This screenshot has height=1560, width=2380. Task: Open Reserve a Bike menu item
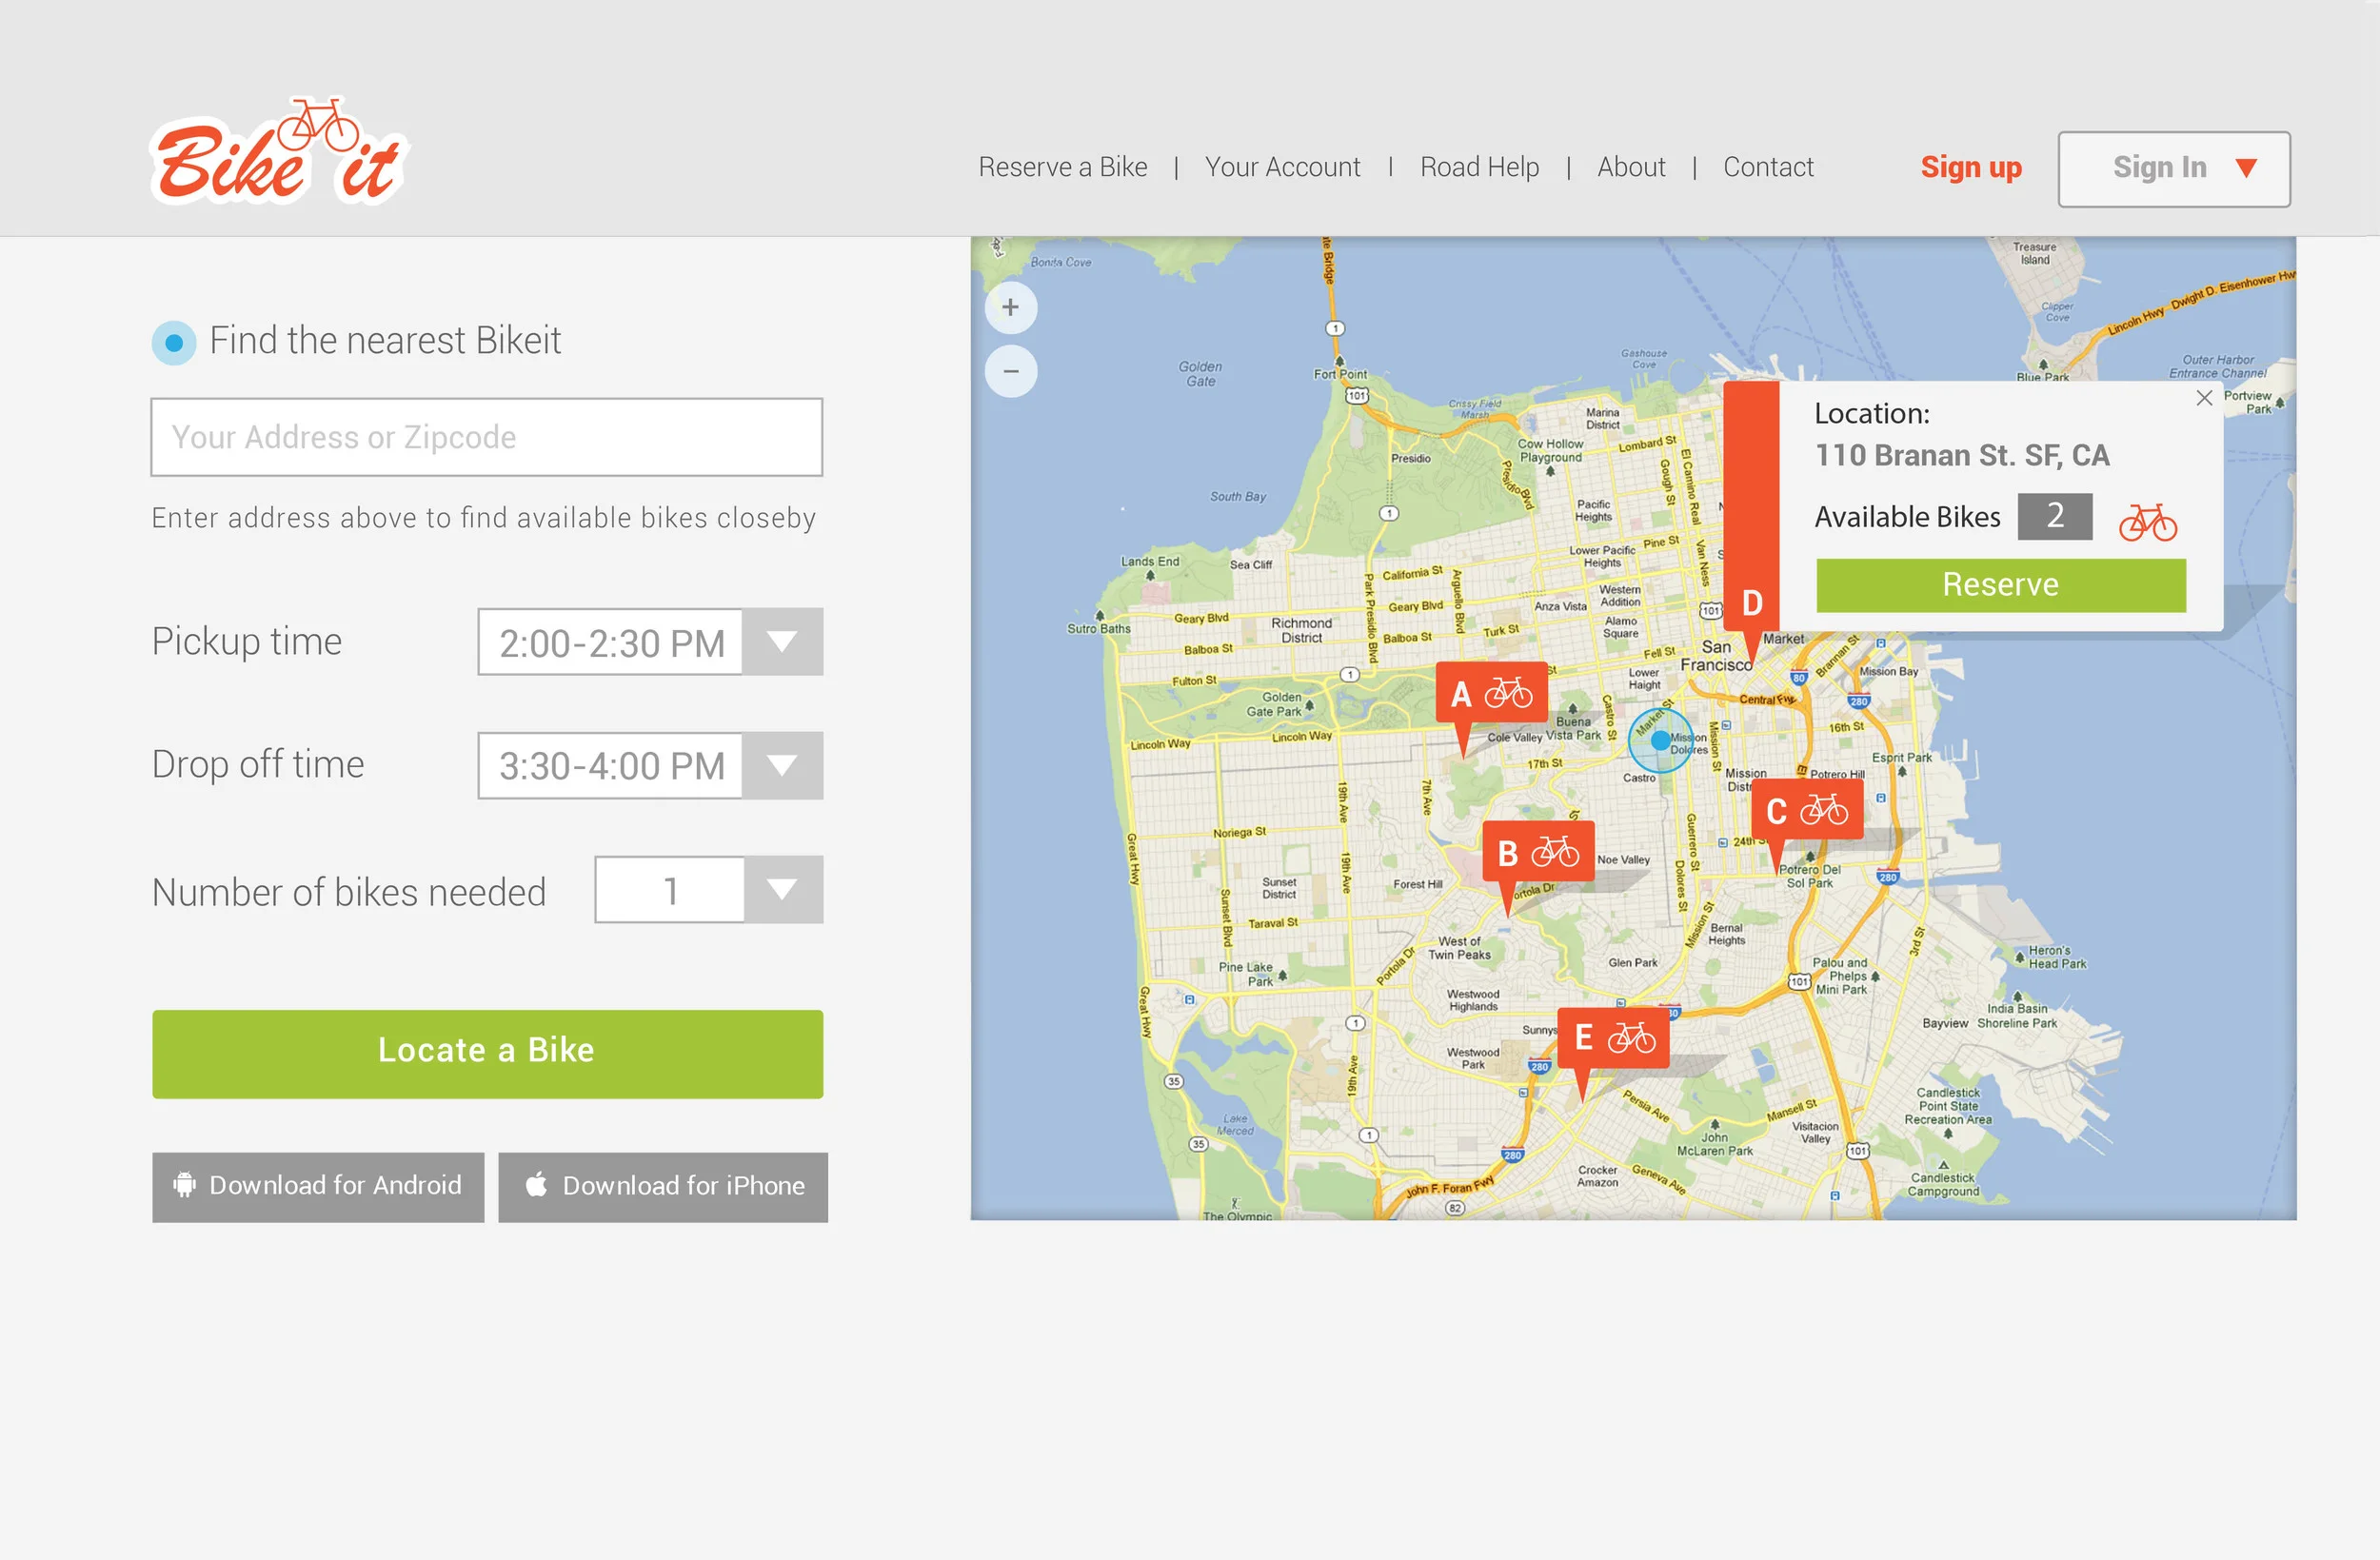[x=1062, y=167]
